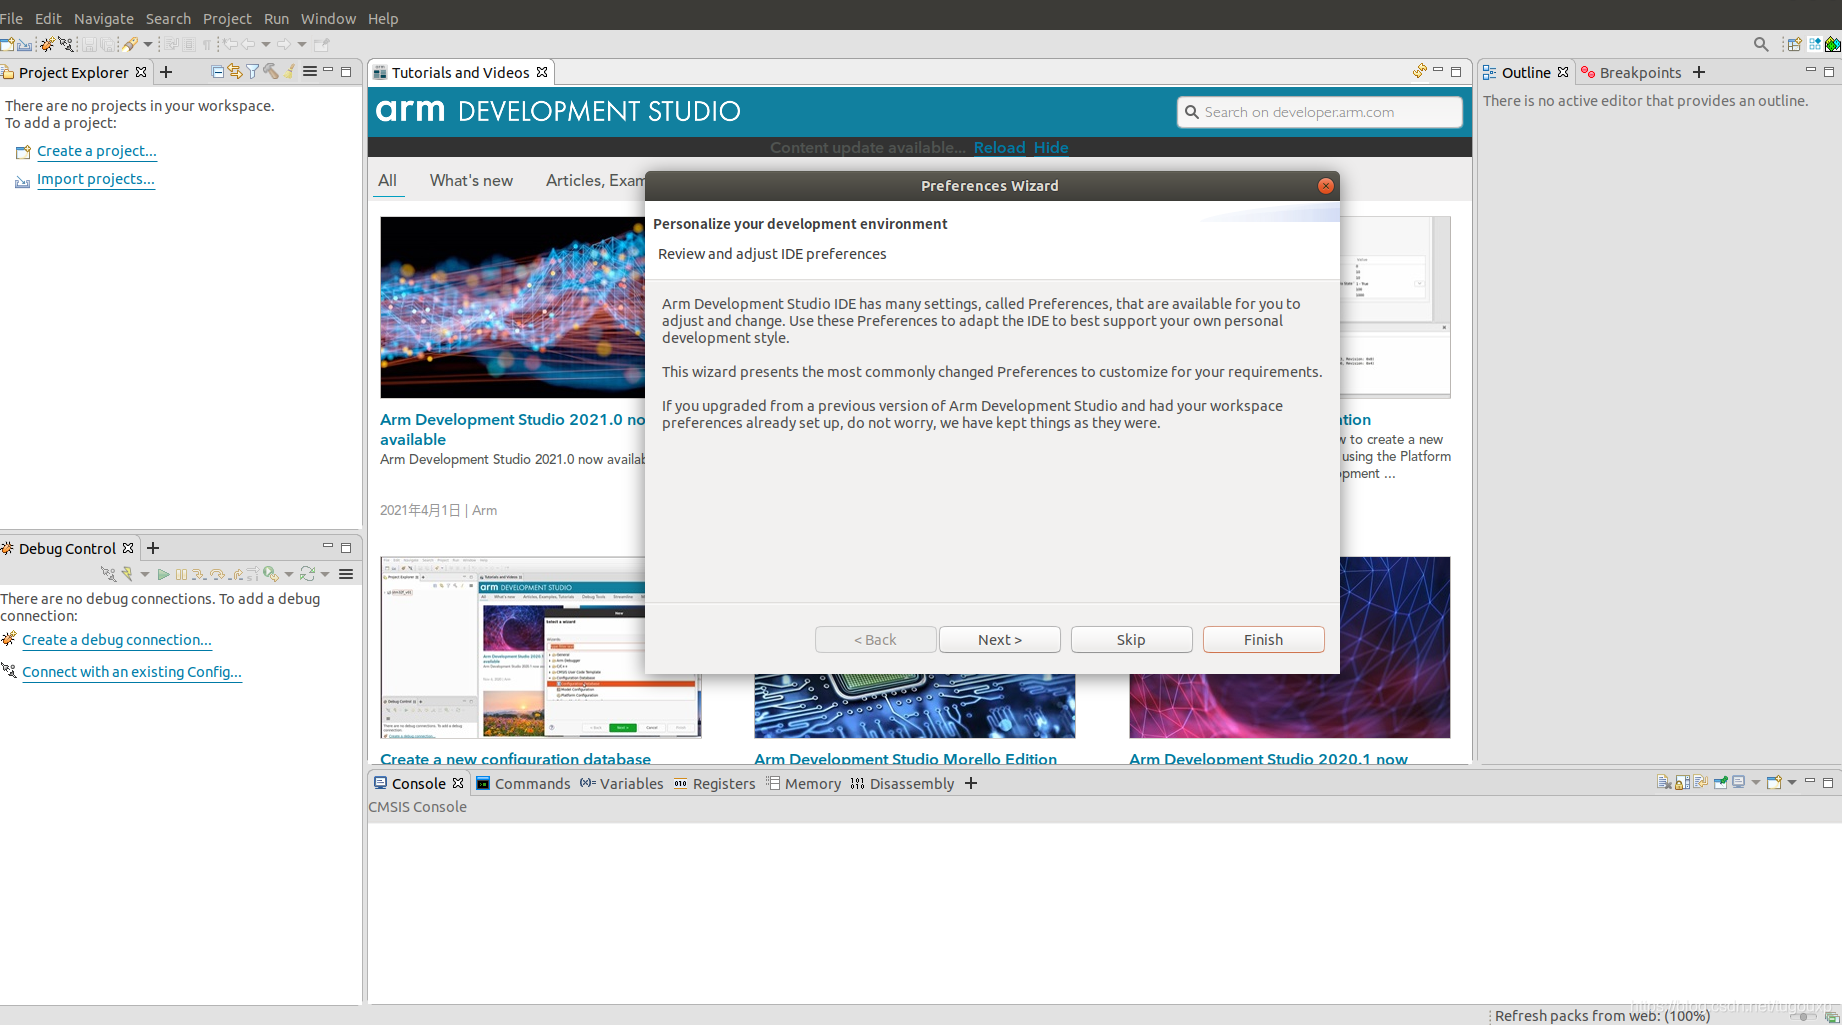Open the pen tool dropdown arrow
This screenshot has height=1025, width=1842.
tap(148, 44)
